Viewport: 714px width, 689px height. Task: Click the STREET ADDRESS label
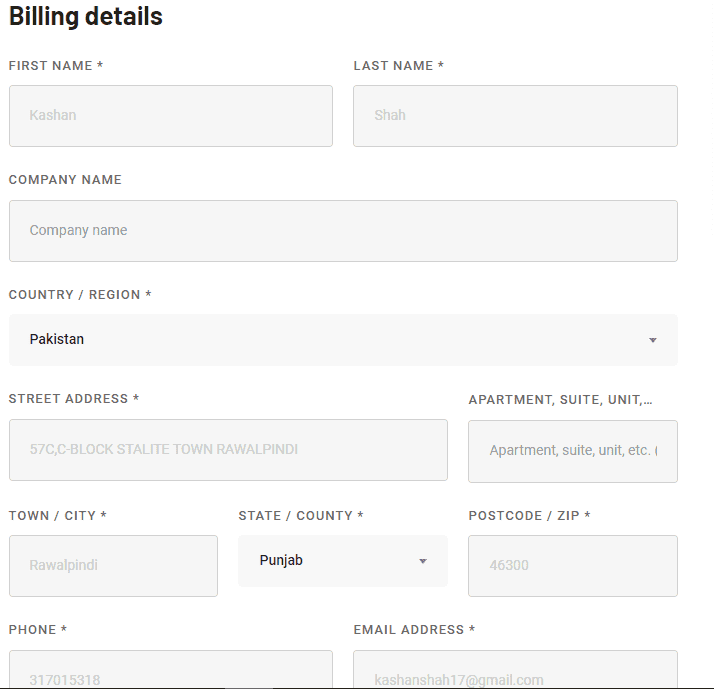pos(74,398)
